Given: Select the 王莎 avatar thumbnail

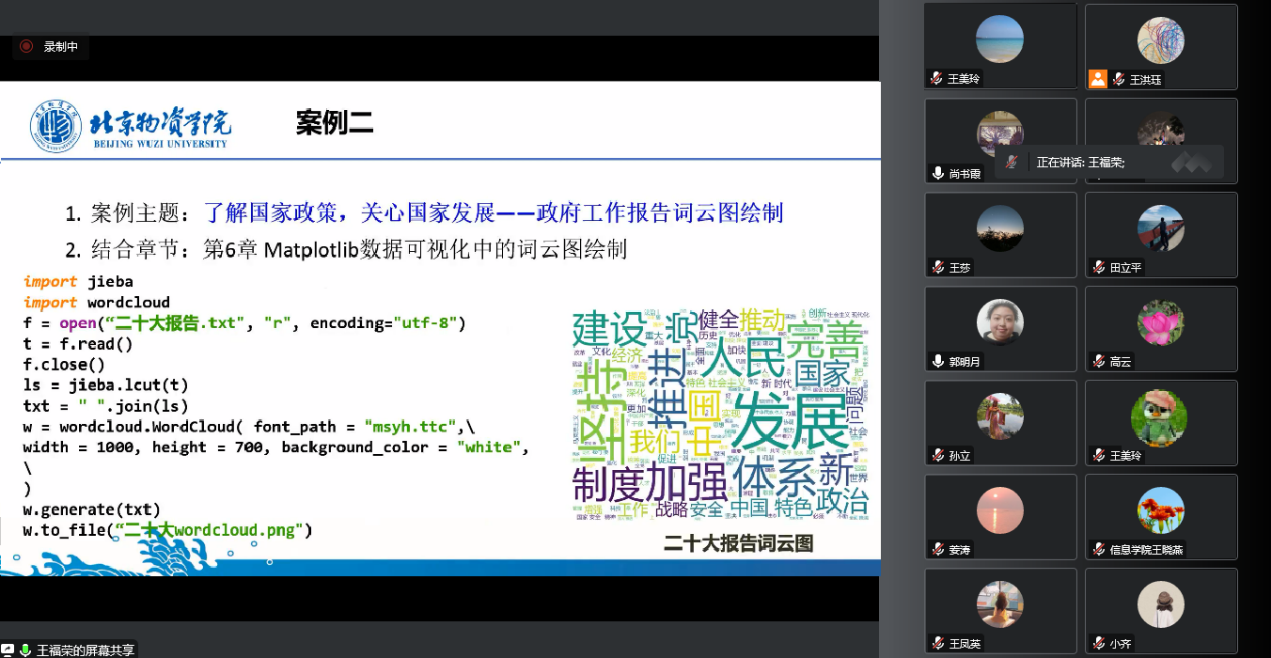Looking at the screenshot, I should [1000, 229].
